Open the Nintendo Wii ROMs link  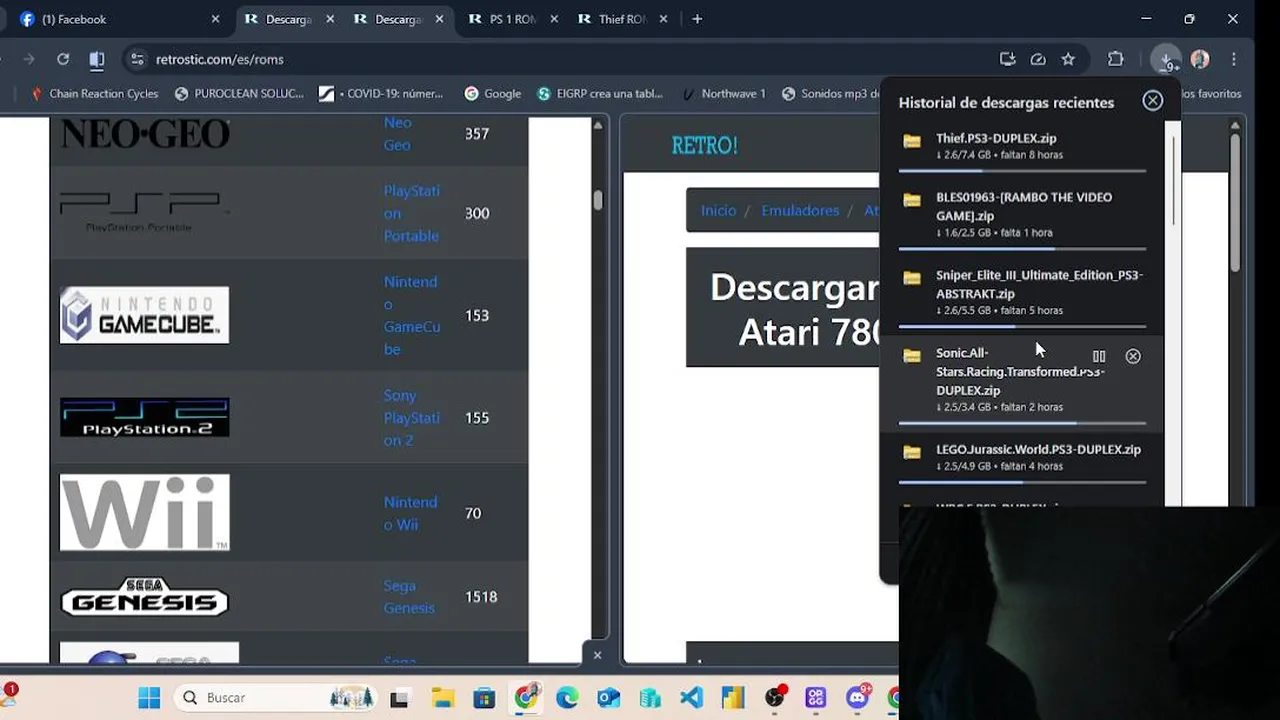pyautogui.click(x=410, y=513)
